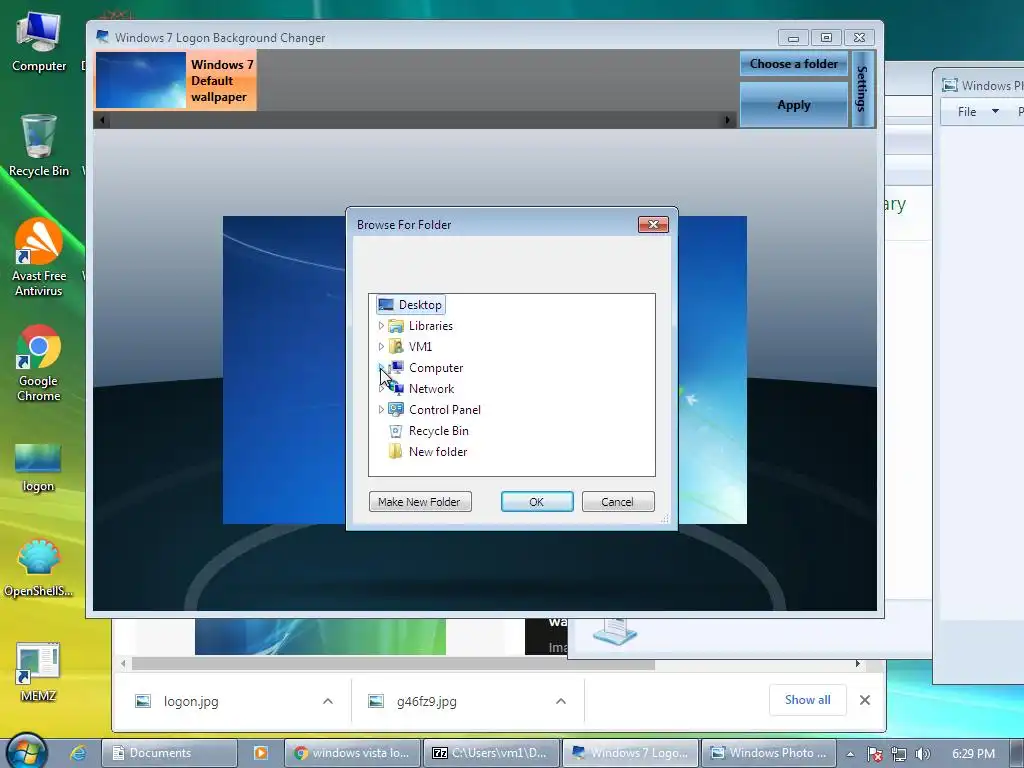Screen dimensions: 1024x768
Task: Click the Apply button
Action: [793, 104]
